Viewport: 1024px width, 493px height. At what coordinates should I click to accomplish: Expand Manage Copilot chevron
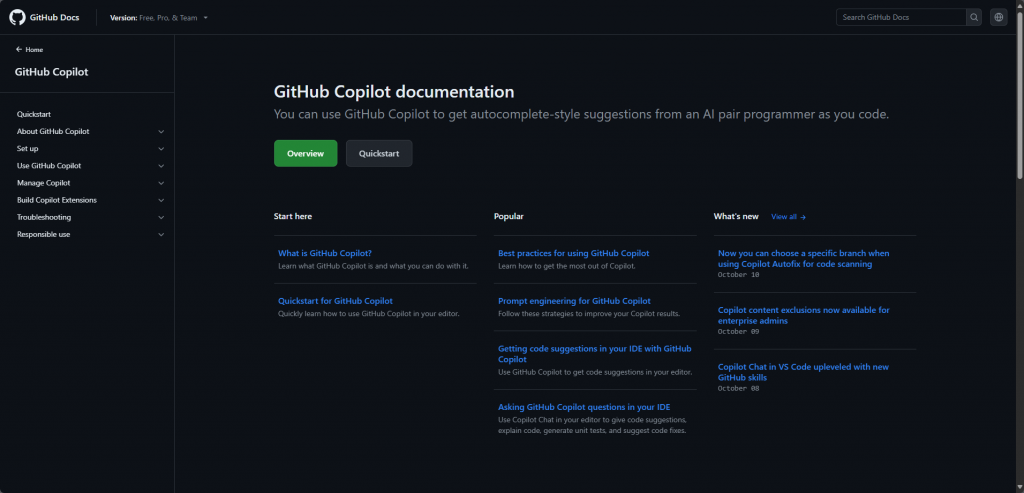[x=161, y=183]
